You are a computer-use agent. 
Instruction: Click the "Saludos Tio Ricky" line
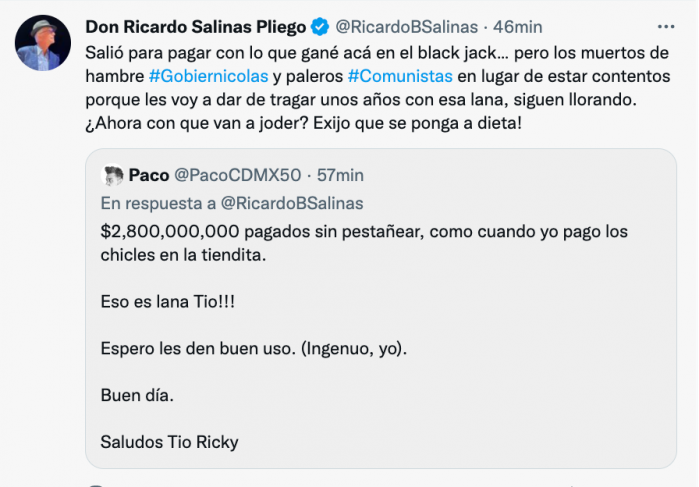point(170,441)
